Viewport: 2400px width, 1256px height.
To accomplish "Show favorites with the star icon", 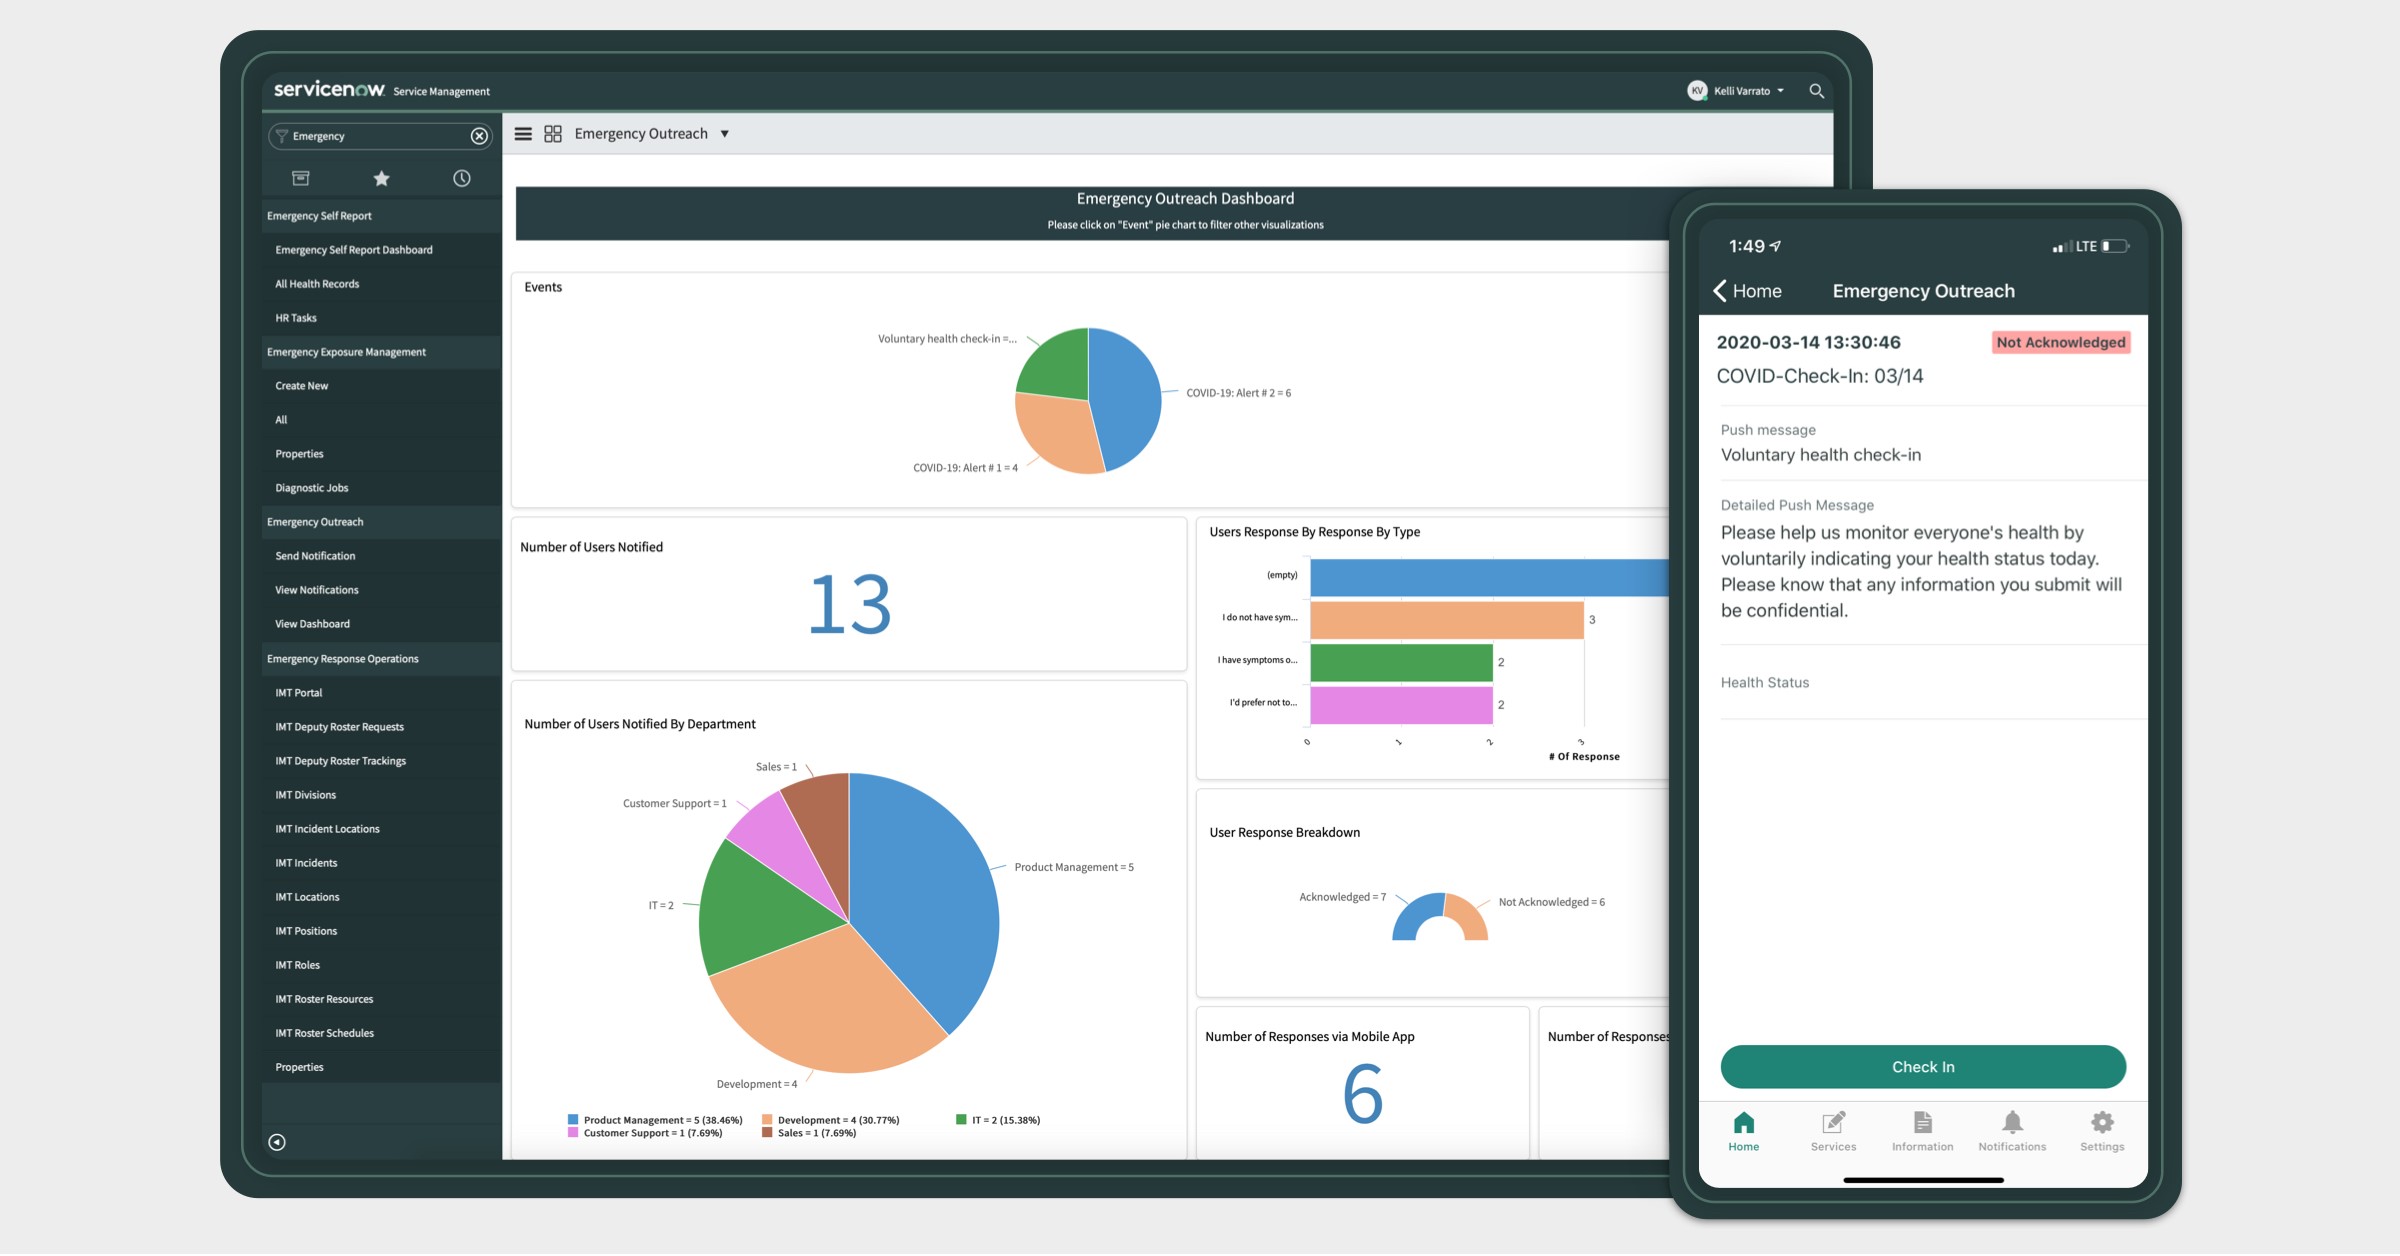I will click(381, 178).
